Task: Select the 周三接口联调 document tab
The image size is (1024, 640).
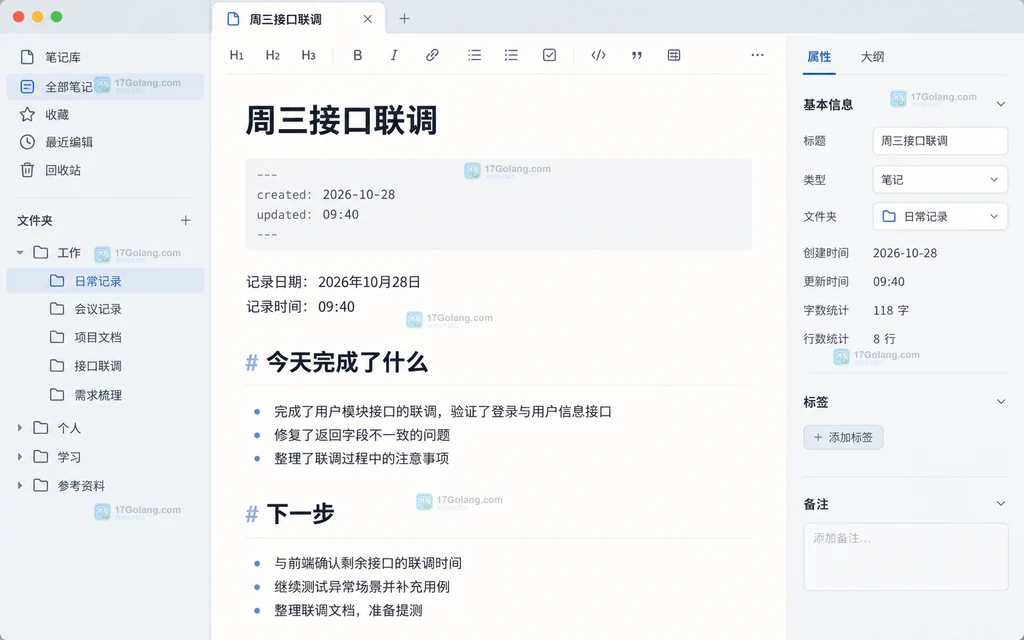Action: [x=298, y=19]
